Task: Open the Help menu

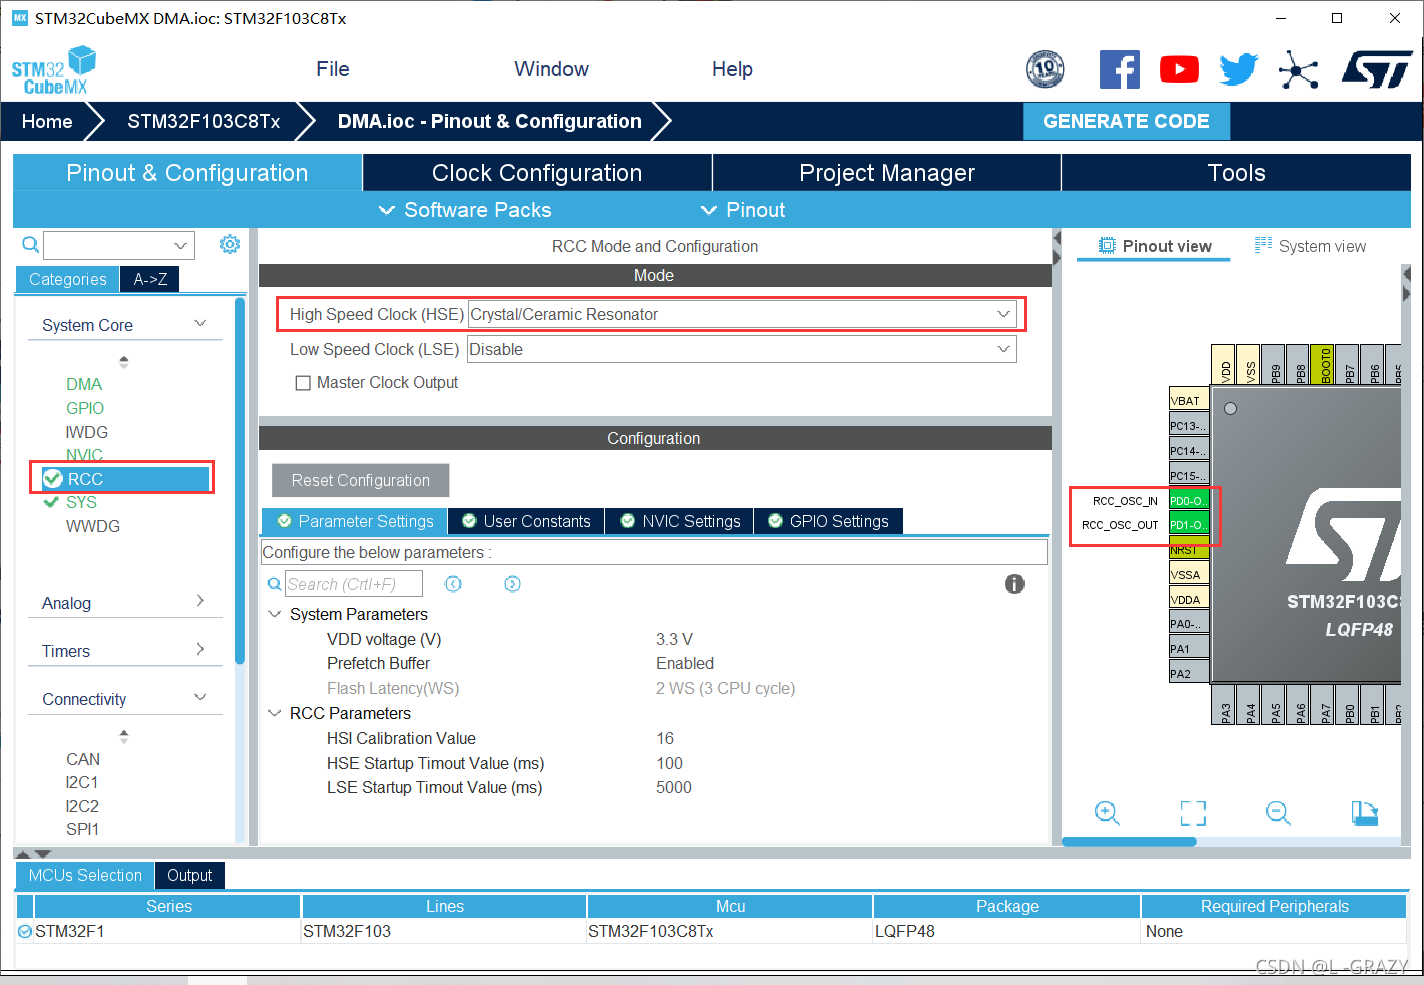Action: (732, 69)
